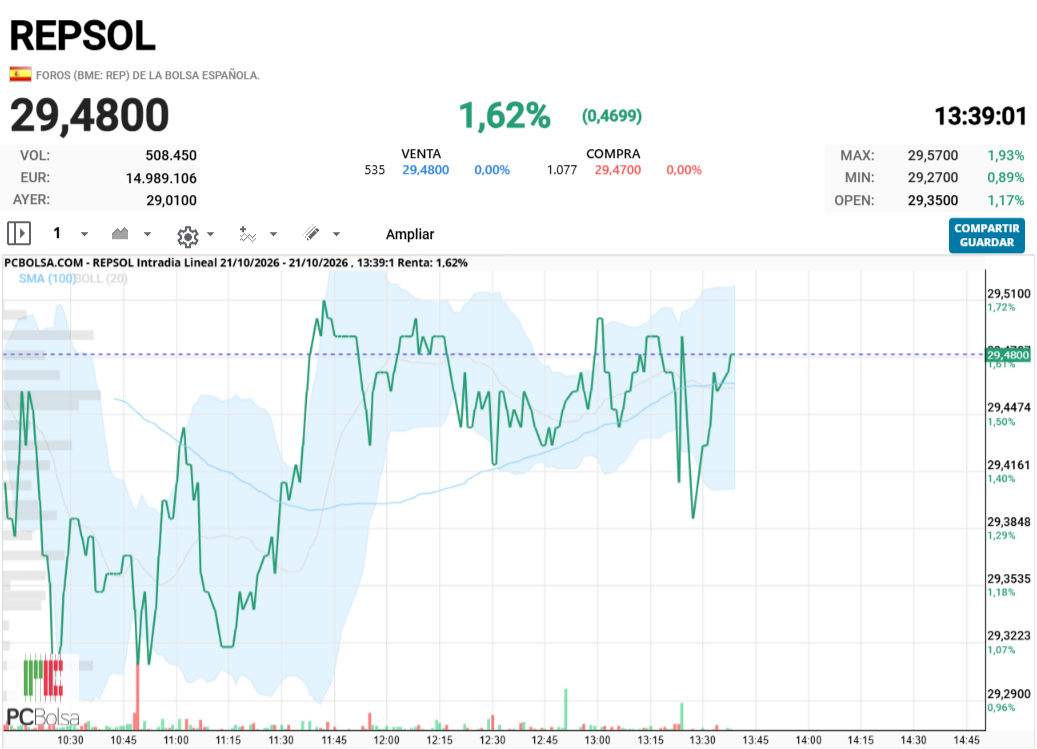Click the 13:39:01 time display
1037x749 pixels.
(980, 116)
